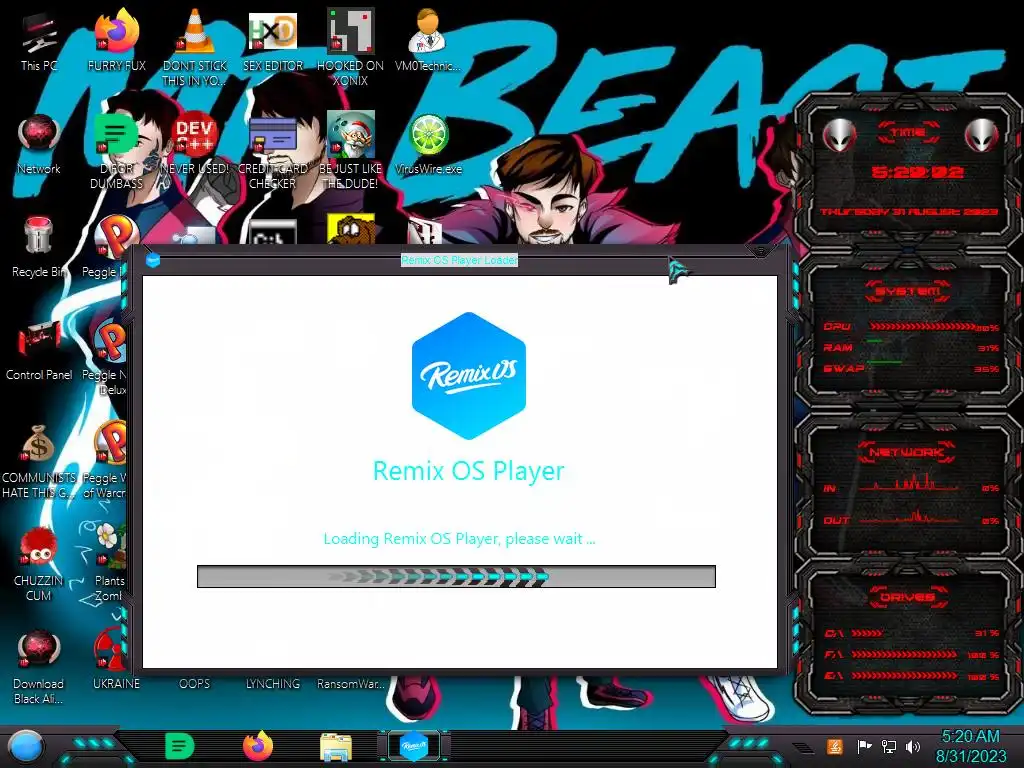Click the loading progress bar
This screenshot has height=768, width=1024.
click(456, 577)
